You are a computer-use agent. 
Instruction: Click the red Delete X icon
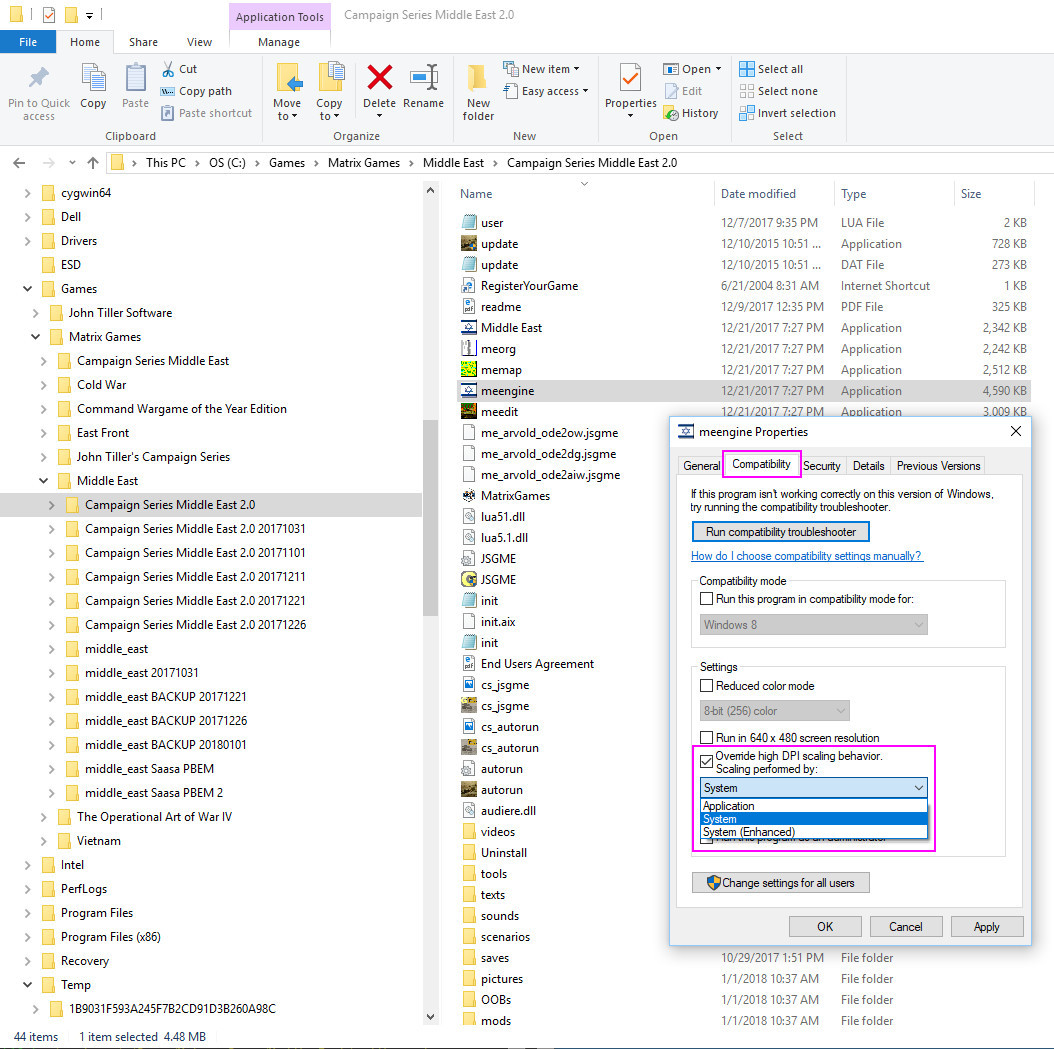coord(379,77)
